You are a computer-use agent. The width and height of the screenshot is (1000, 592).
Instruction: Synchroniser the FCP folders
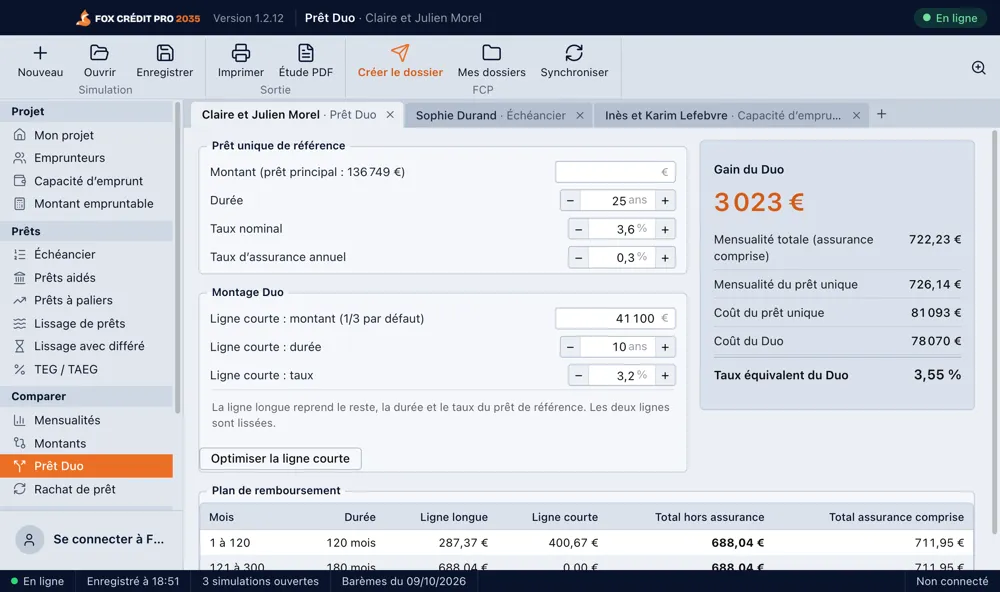pos(574,61)
